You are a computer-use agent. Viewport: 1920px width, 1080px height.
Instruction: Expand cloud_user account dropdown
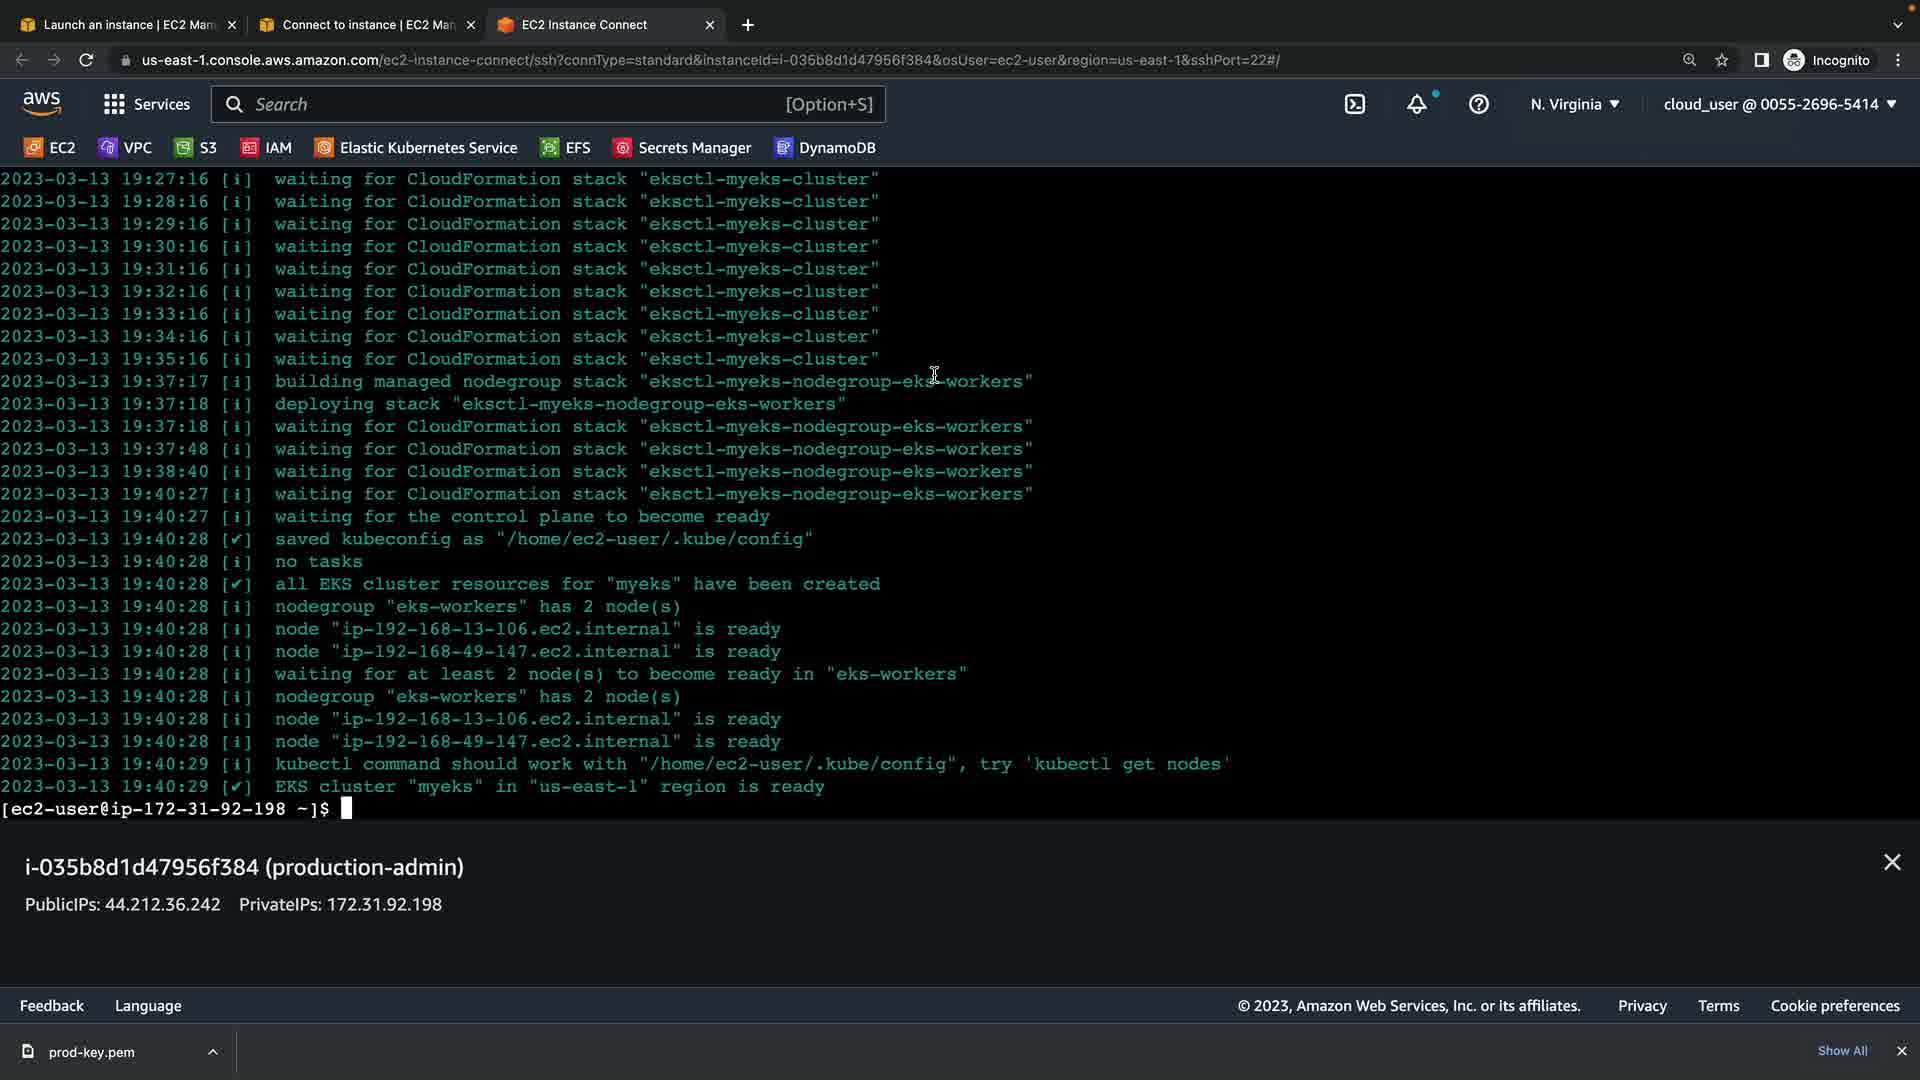(x=1780, y=104)
